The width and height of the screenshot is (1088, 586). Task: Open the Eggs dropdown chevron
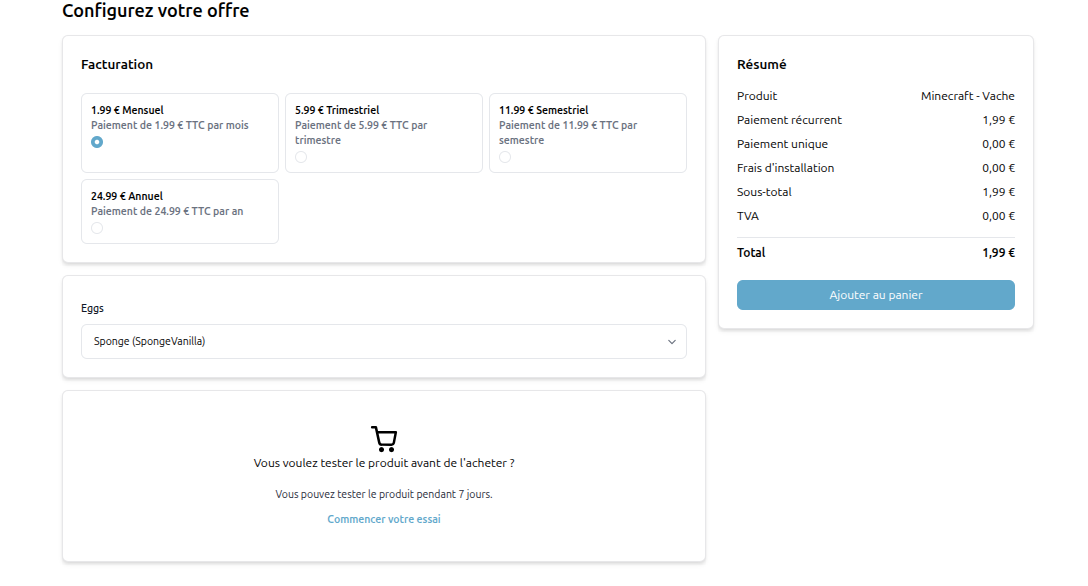[672, 342]
